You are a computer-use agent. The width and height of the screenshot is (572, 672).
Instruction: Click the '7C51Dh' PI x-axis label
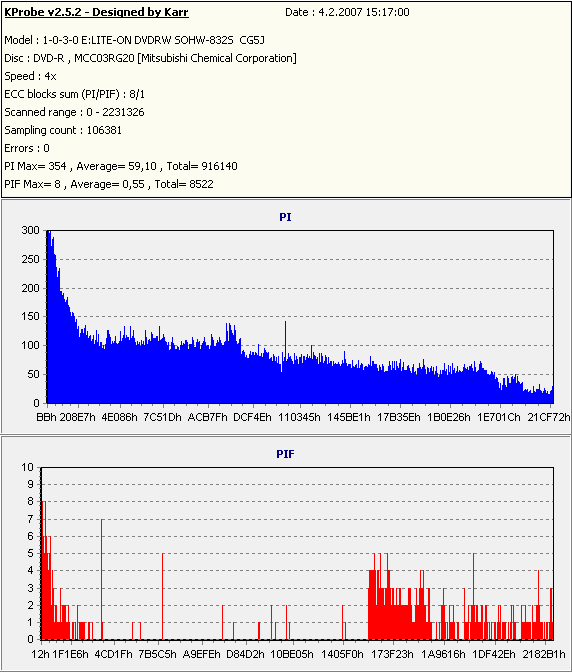coord(162,417)
